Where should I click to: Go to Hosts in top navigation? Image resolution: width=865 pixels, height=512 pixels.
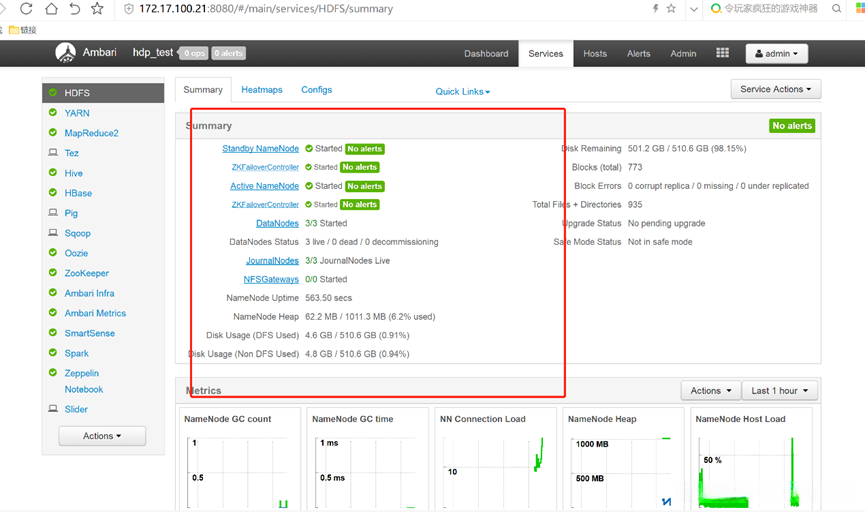(595, 54)
